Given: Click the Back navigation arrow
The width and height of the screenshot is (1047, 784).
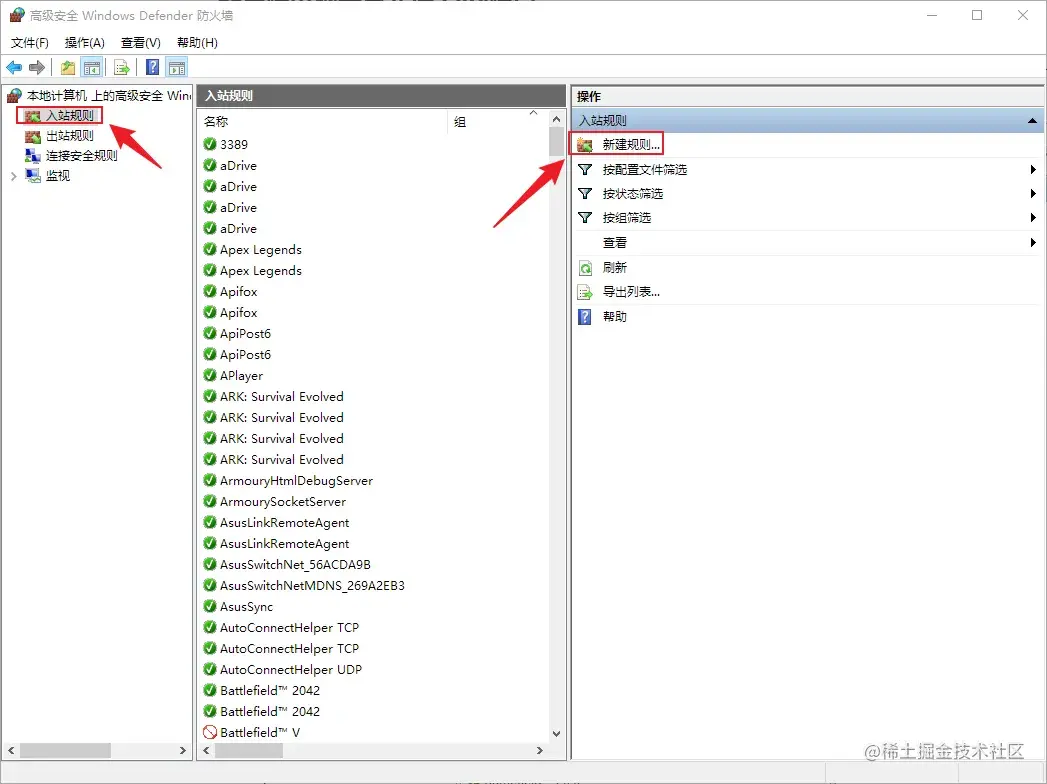Looking at the screenshot, I should pos(13,67).
